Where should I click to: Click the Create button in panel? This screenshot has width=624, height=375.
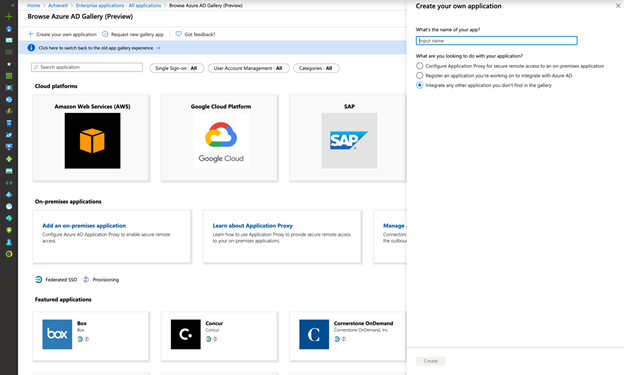point(431,361)
